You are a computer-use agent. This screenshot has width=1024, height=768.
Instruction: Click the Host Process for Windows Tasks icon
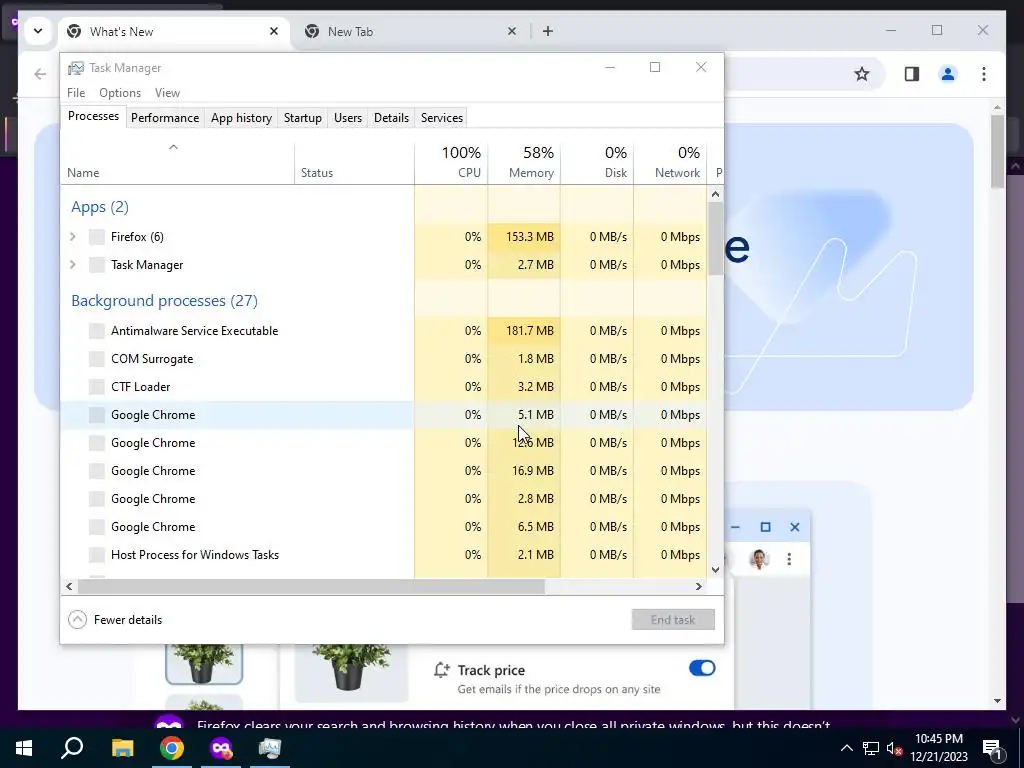click(97, 555)
